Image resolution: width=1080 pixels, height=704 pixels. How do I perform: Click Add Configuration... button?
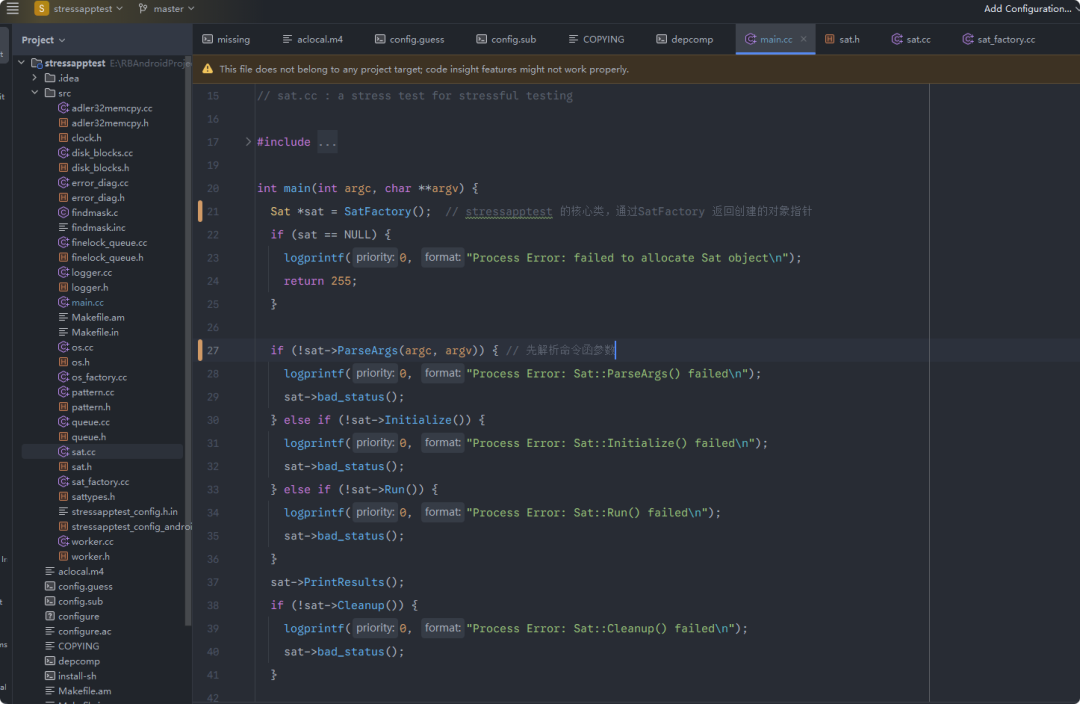click(1028, 9)
